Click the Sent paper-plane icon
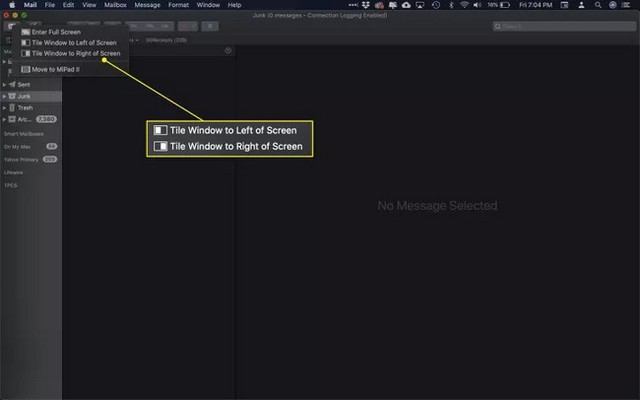Screen dimensions: 640x400 point(12,84)
